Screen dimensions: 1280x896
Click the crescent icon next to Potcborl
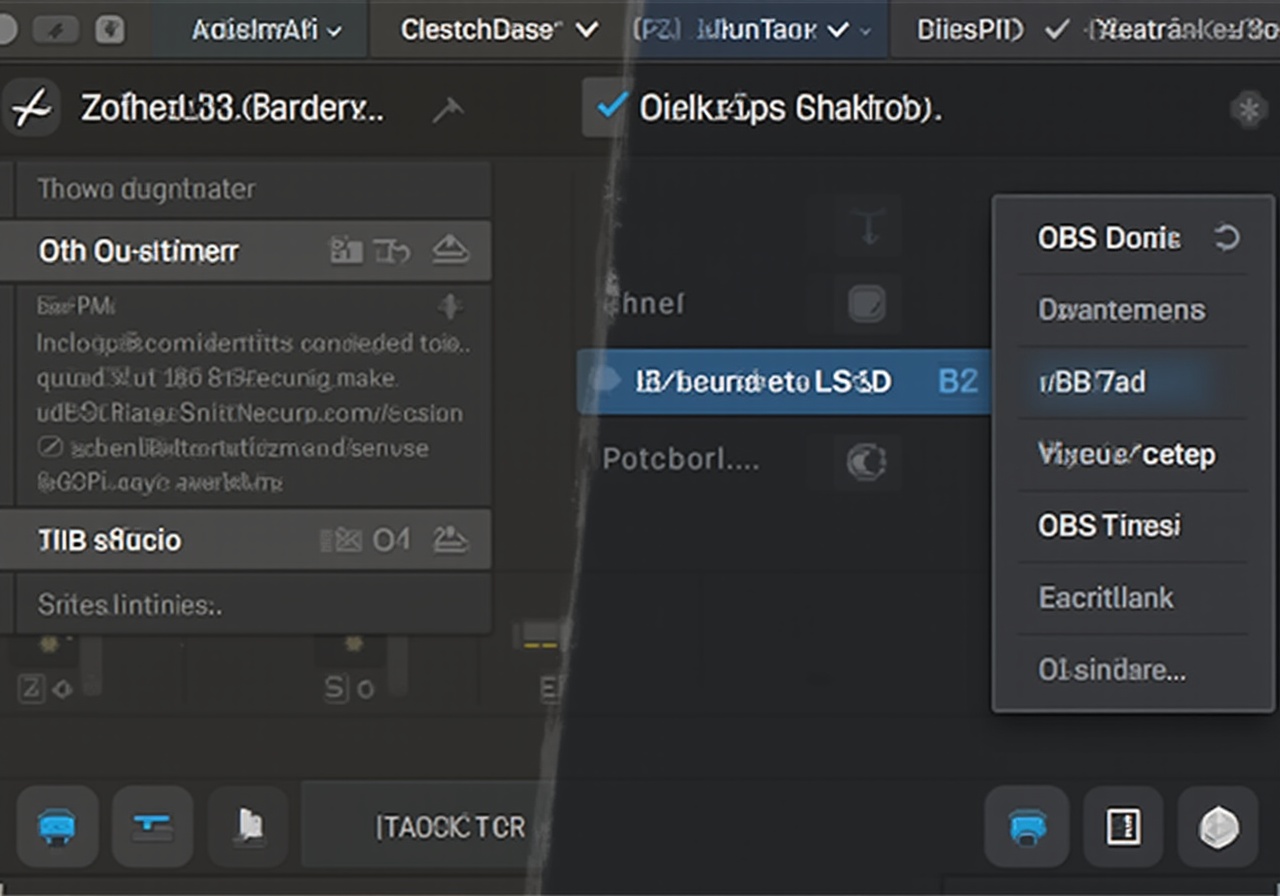tap(866, 461)
